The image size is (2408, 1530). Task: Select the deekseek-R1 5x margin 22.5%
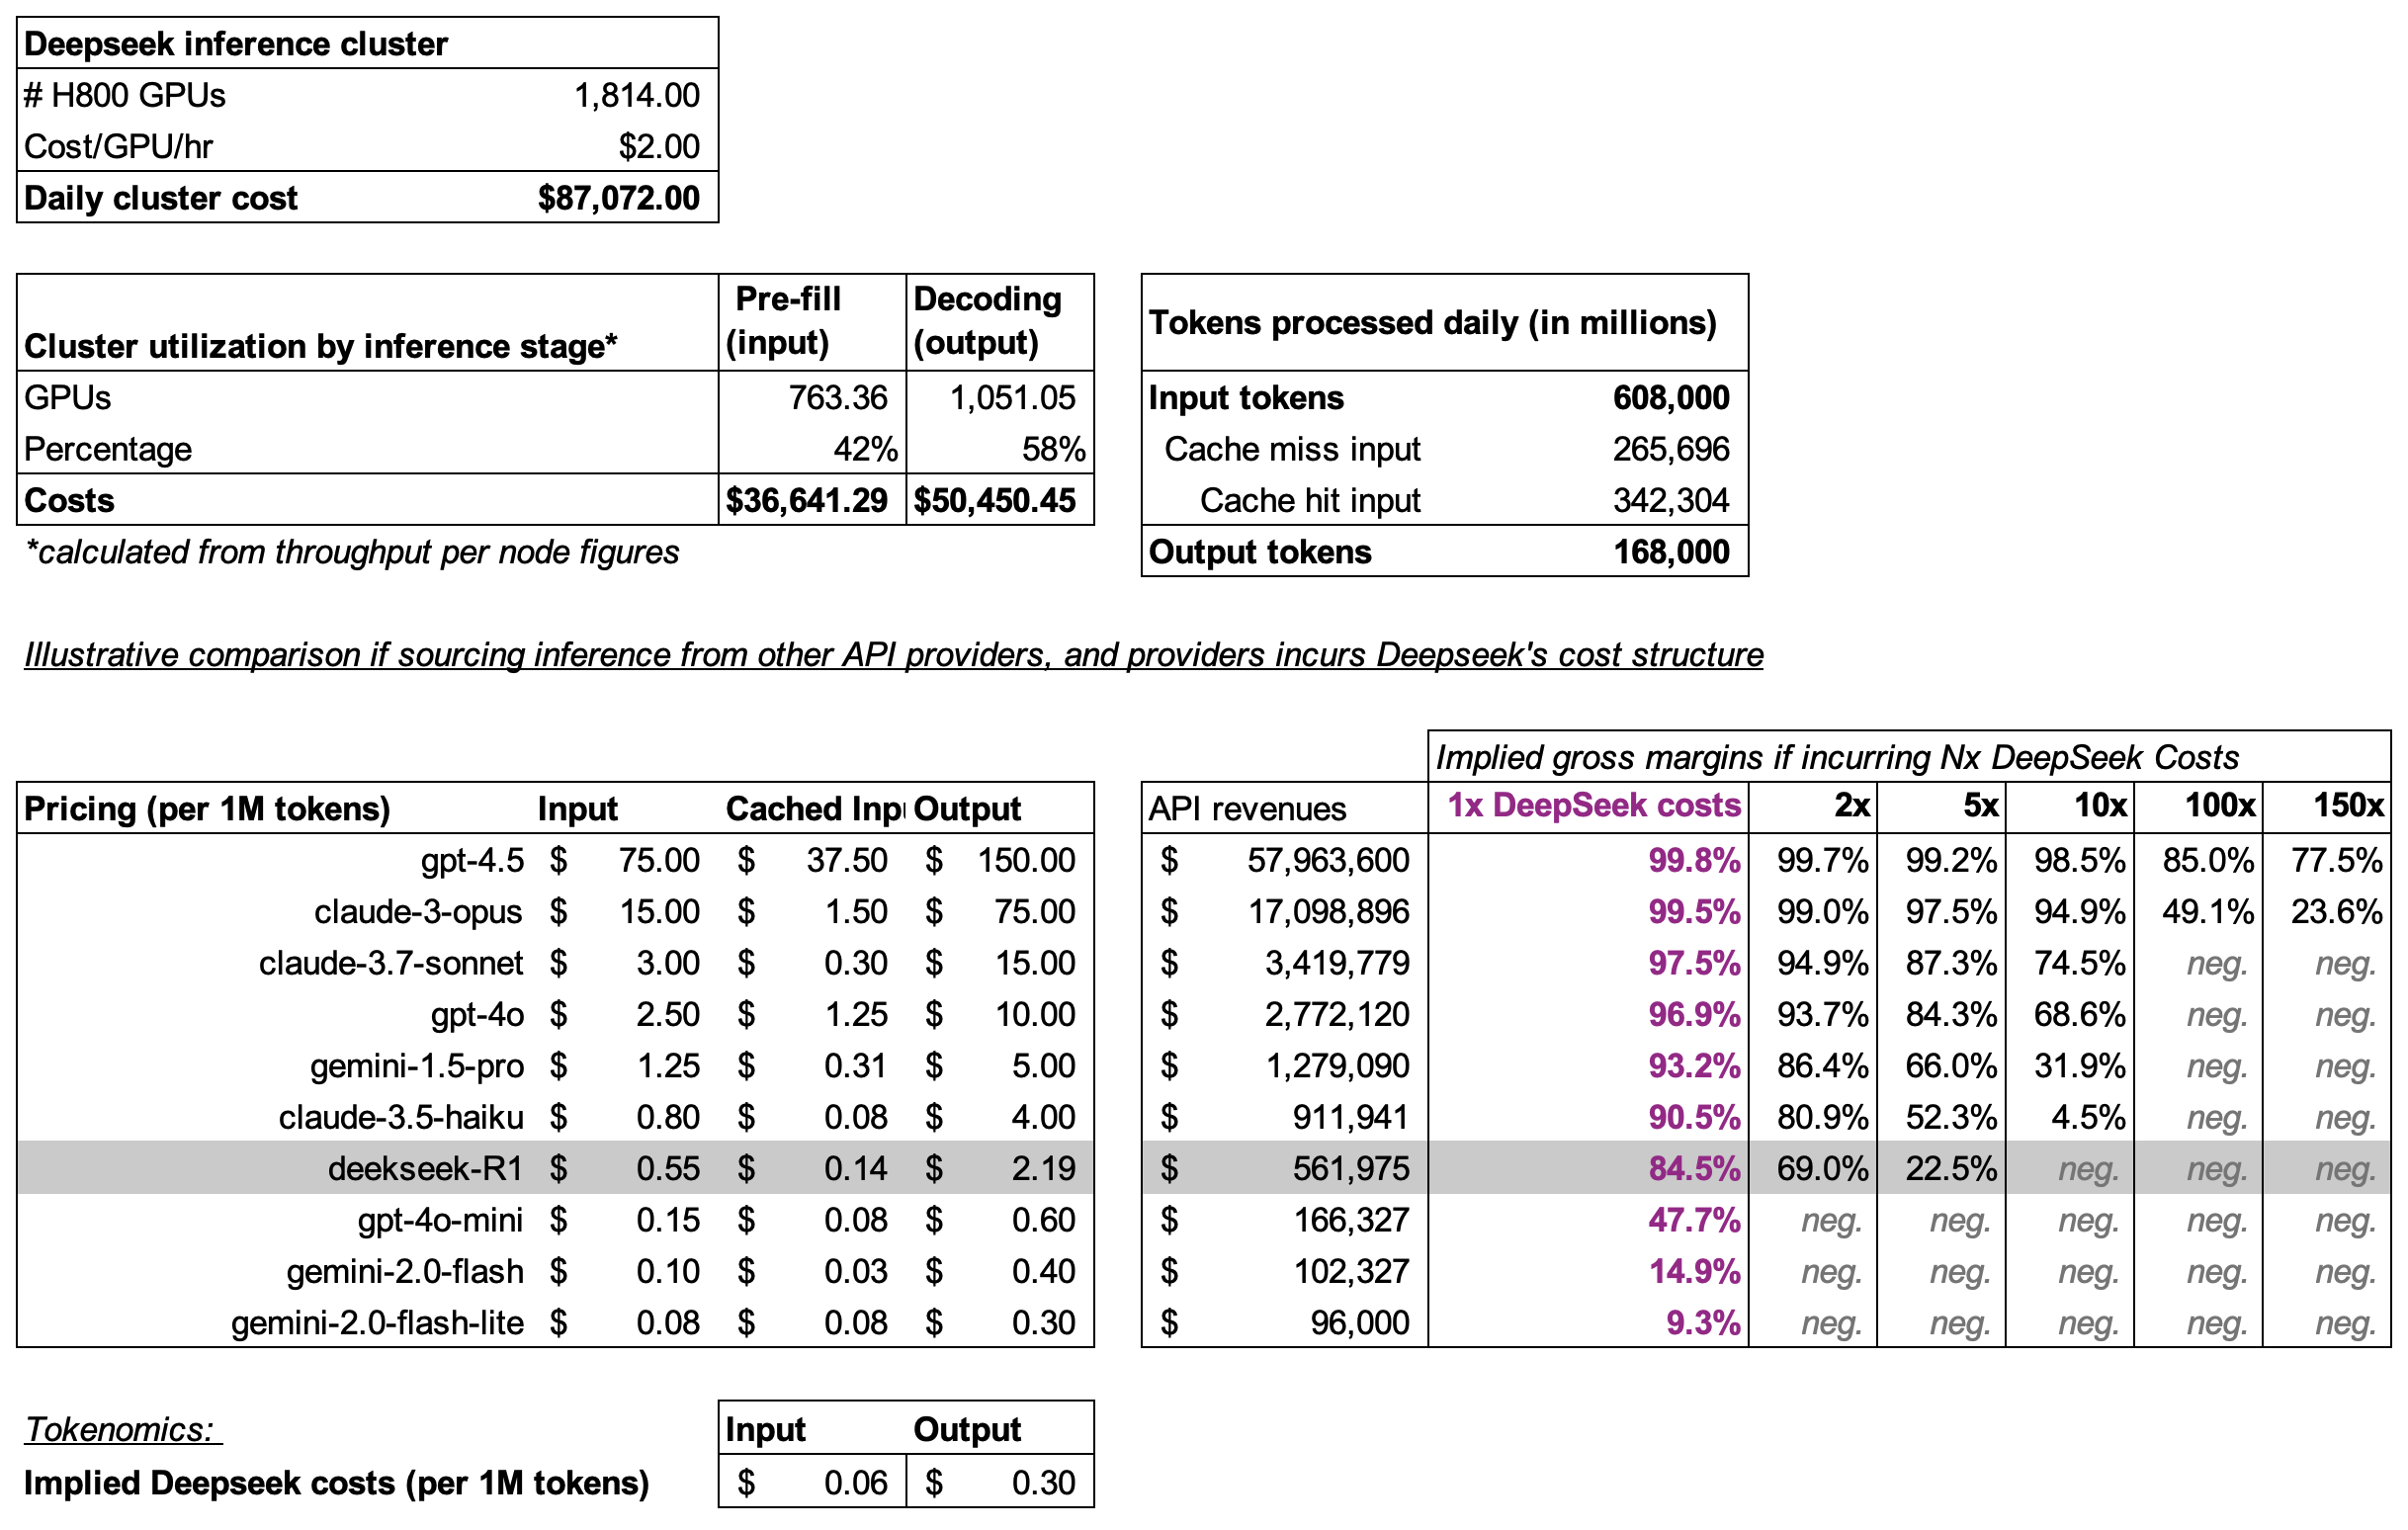[x=1951, y=1169]
